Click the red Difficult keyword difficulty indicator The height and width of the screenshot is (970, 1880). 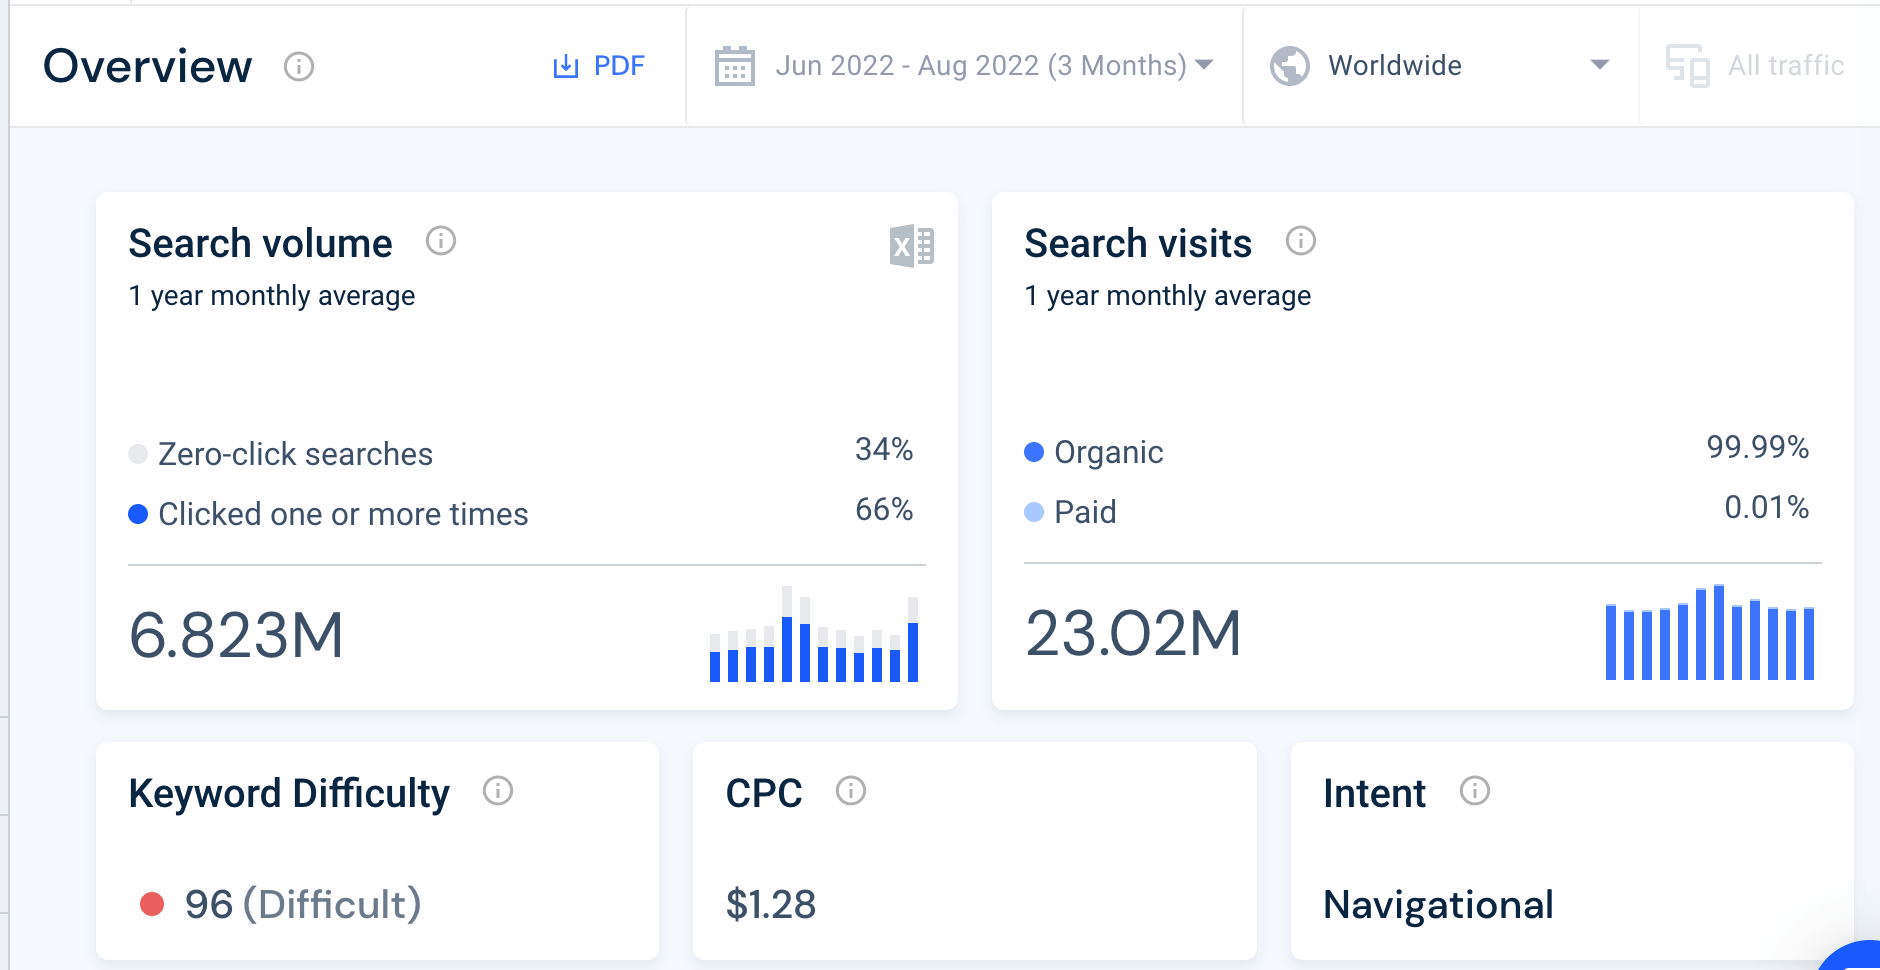tap(152, 904)
